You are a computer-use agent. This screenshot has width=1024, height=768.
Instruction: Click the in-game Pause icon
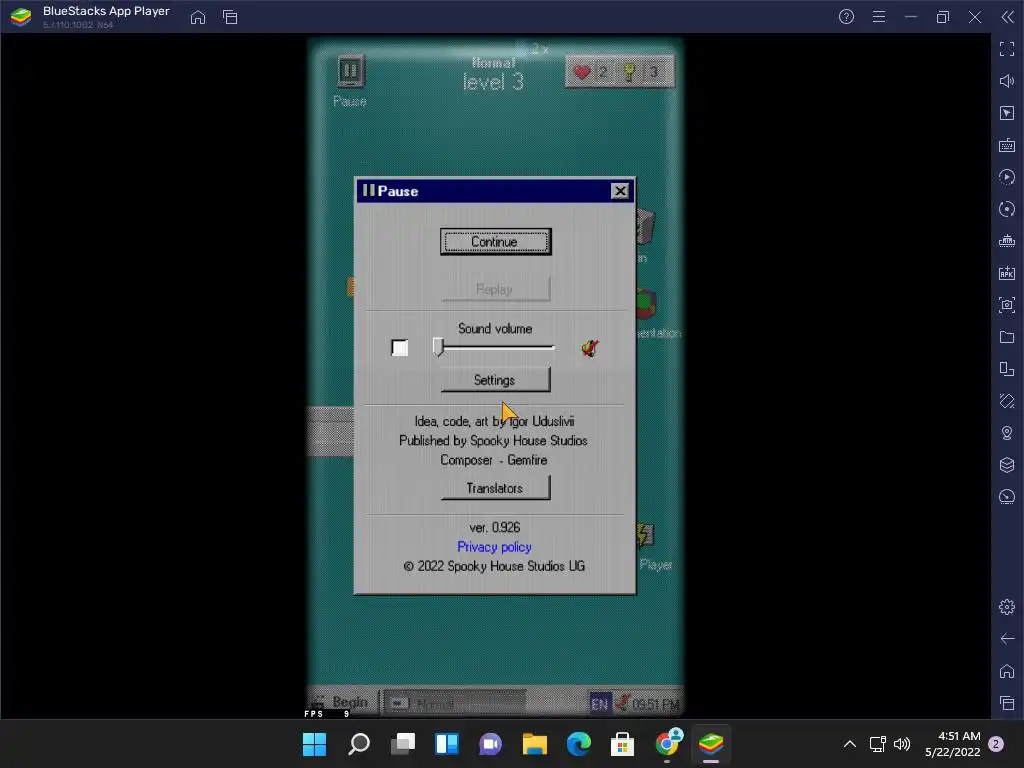tap(350, 71)
